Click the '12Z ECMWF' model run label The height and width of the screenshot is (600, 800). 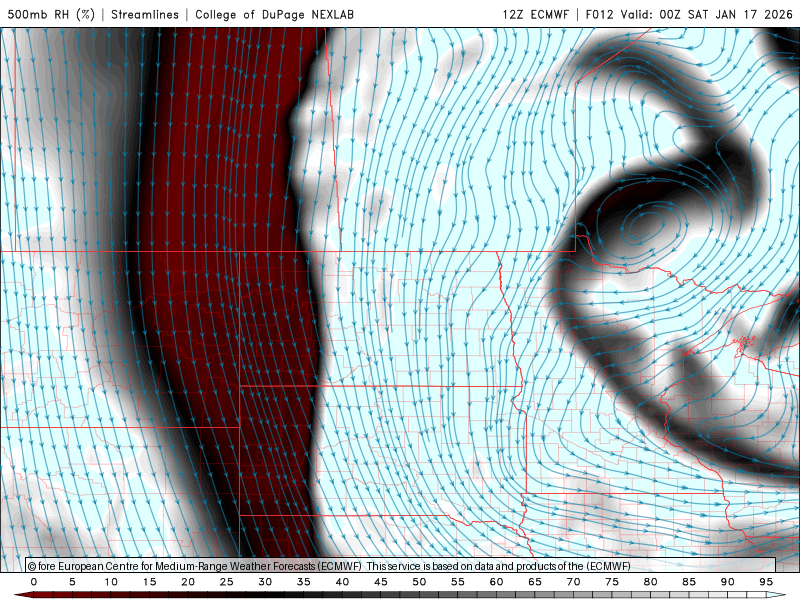[x=535, y=14]
